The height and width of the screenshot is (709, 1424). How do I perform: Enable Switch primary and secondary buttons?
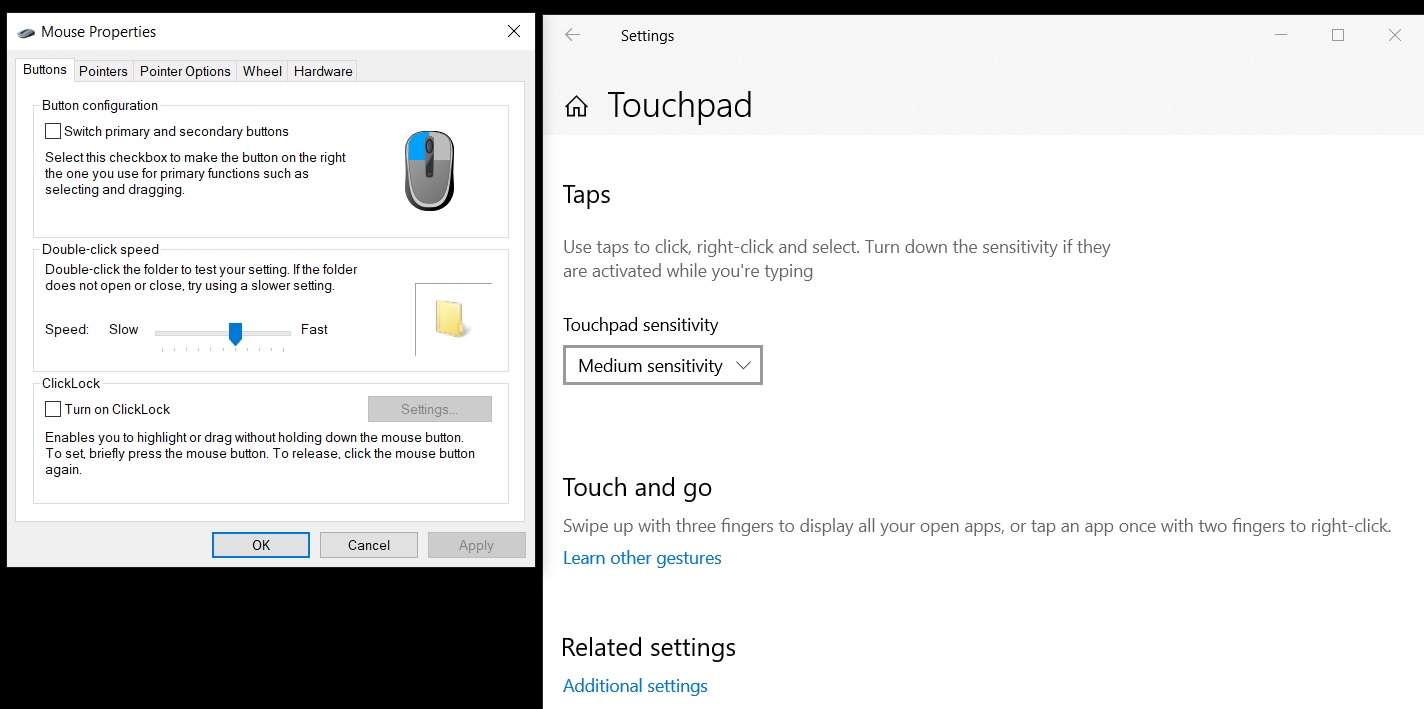coord(53,131)
